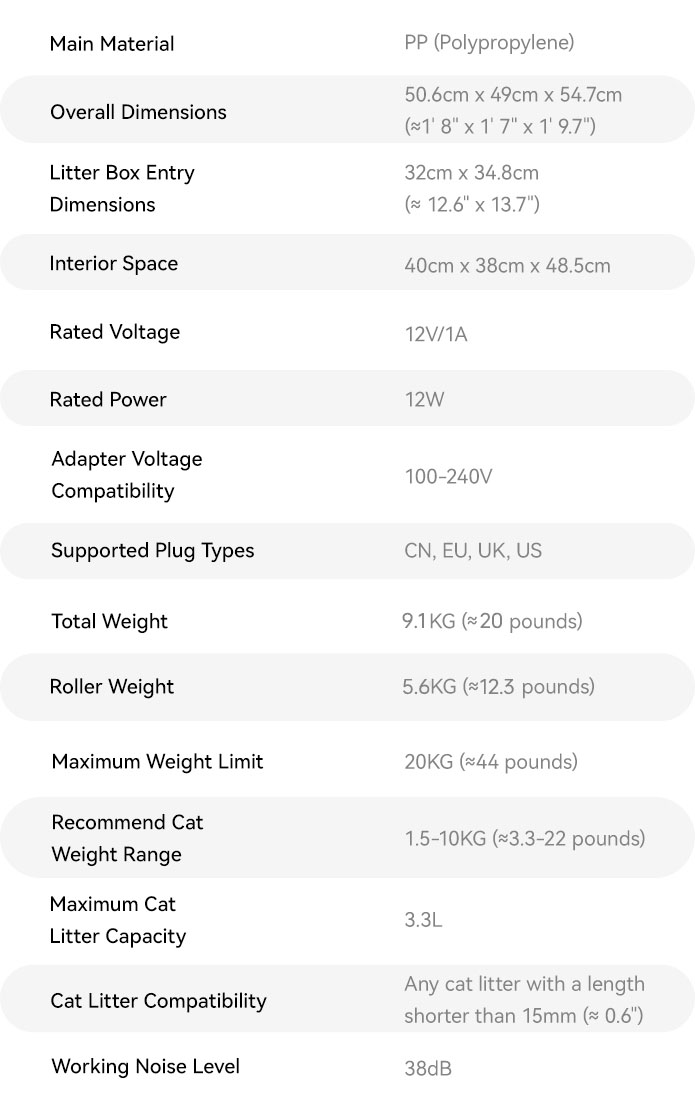Select the 38dB working noise value
The image size is (695, 1102).
(x=428, y=1068)
